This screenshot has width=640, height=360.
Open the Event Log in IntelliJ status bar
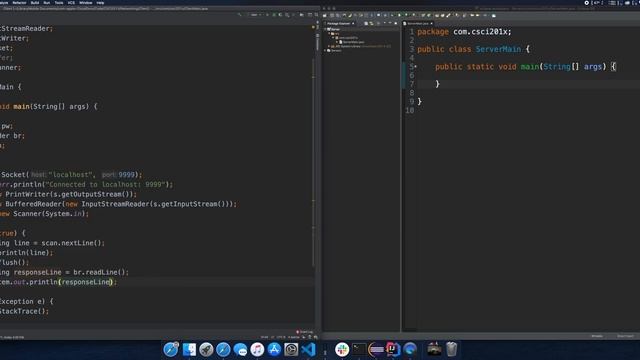[304, 332]
